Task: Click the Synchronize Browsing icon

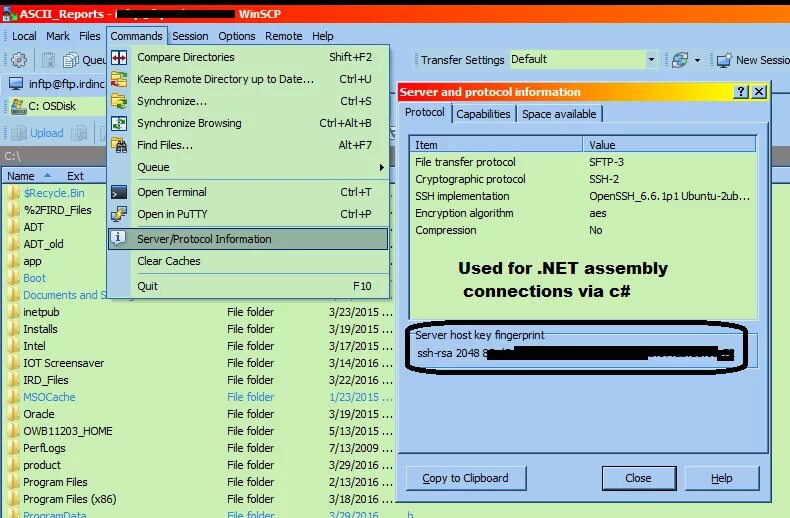Action: pyautogui.click(x=119, y=123)
